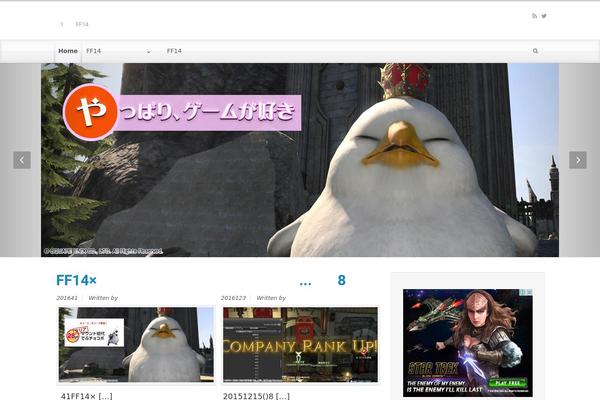Viewport: 600px width, 400px height.
Task: Go to previous slide arrow
Action: tap(22, 160)
